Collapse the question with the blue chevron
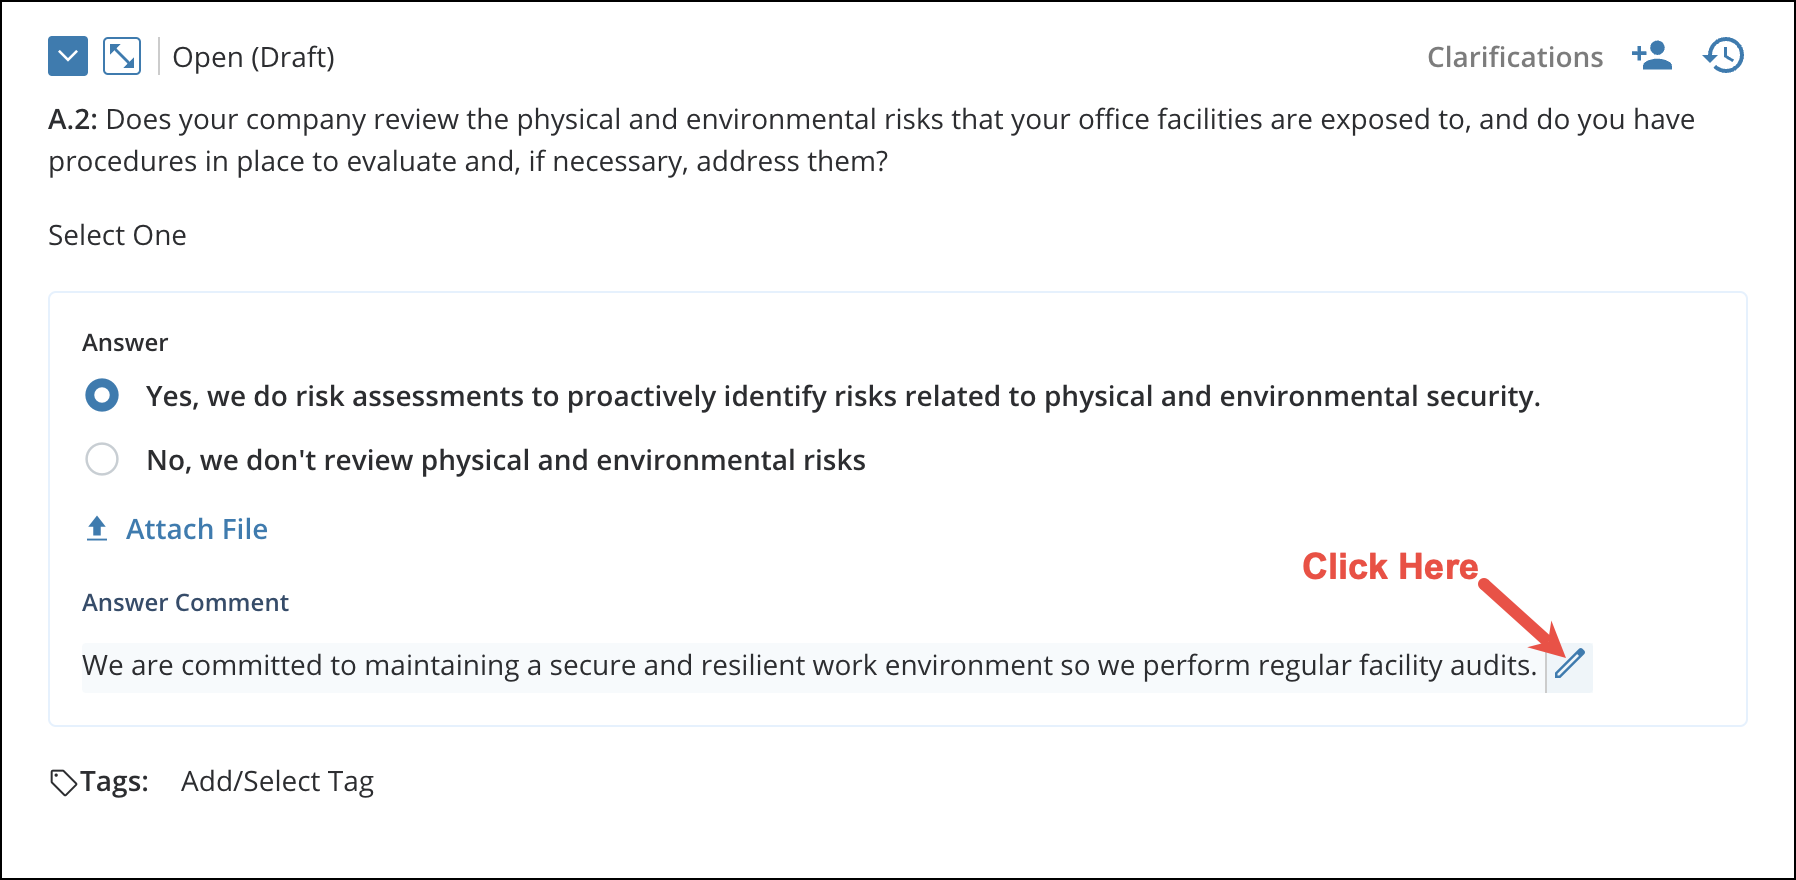Viewport: 1796px width, 880px height. click(x=68, y=56)
